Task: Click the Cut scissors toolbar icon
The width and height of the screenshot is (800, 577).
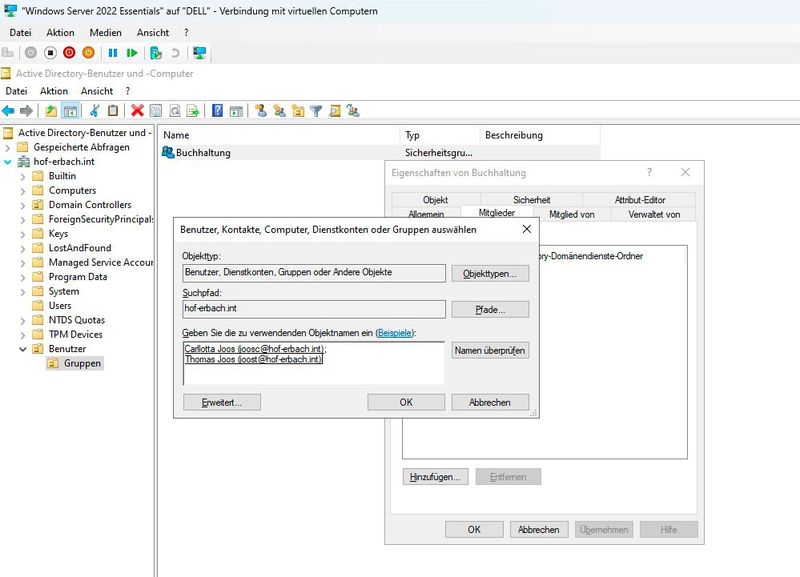Action: click(94, 111)
